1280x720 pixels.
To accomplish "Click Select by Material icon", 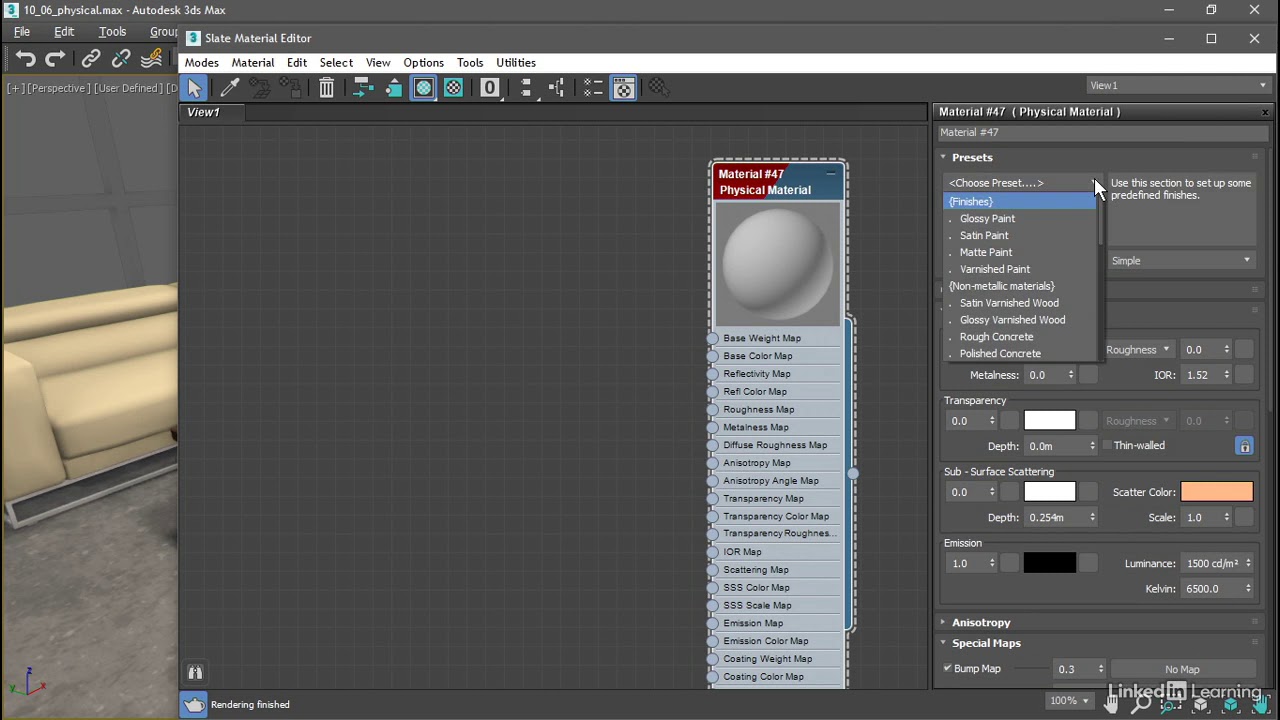I will coord(658,88).
